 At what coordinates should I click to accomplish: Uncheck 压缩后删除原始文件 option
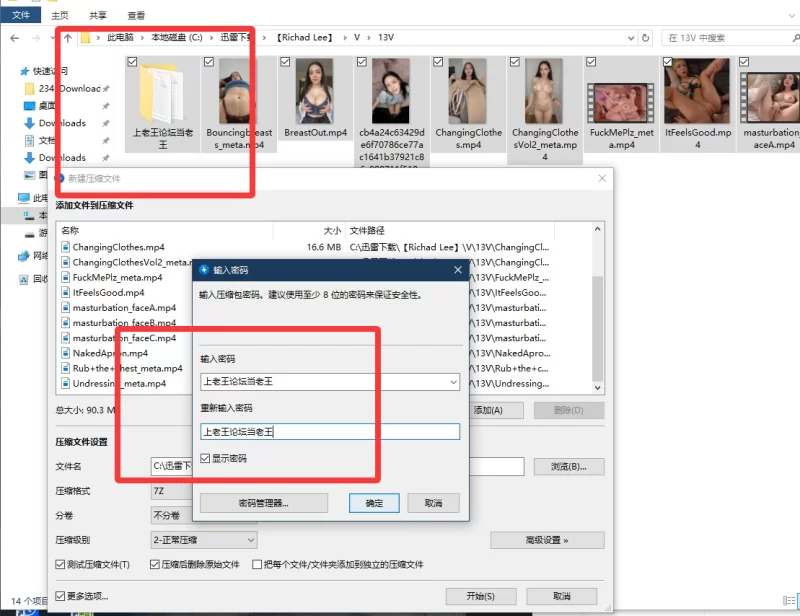pos(156,565)
